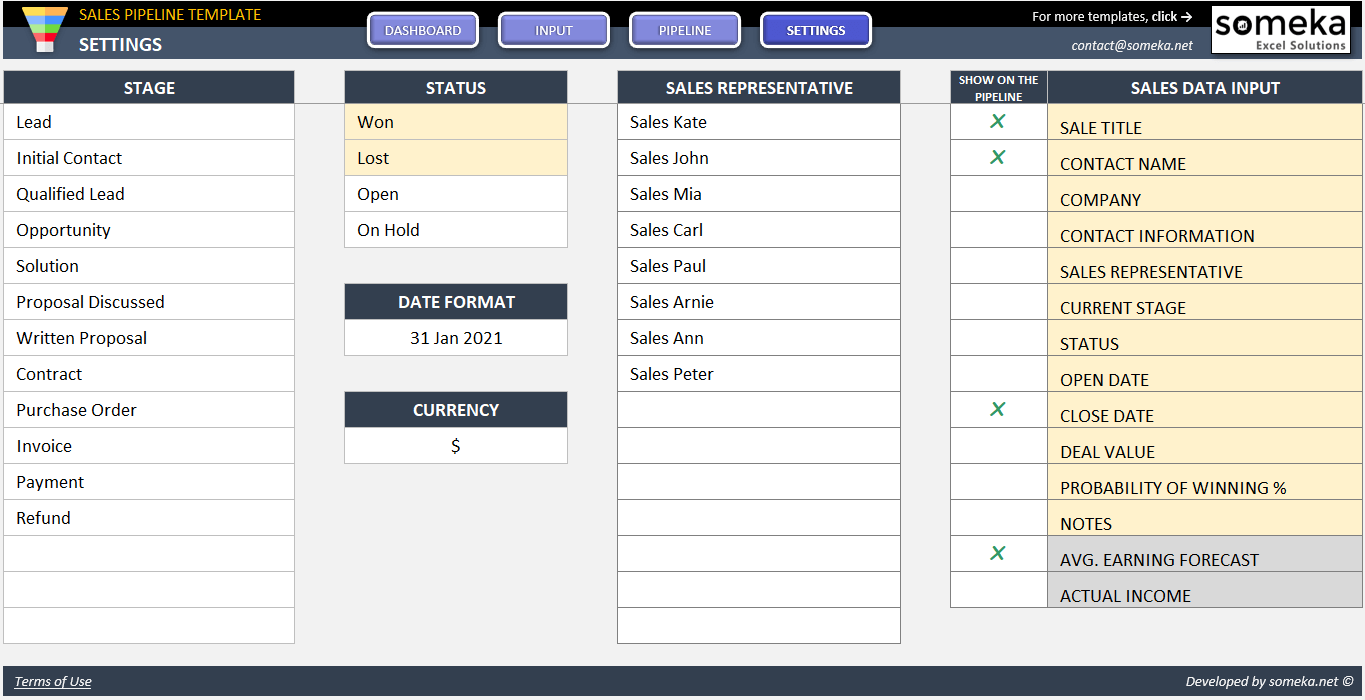This screenshot has height=700, width=1365.
Task: Select the 'Lead' stage cell
Action: pos(149,122)
